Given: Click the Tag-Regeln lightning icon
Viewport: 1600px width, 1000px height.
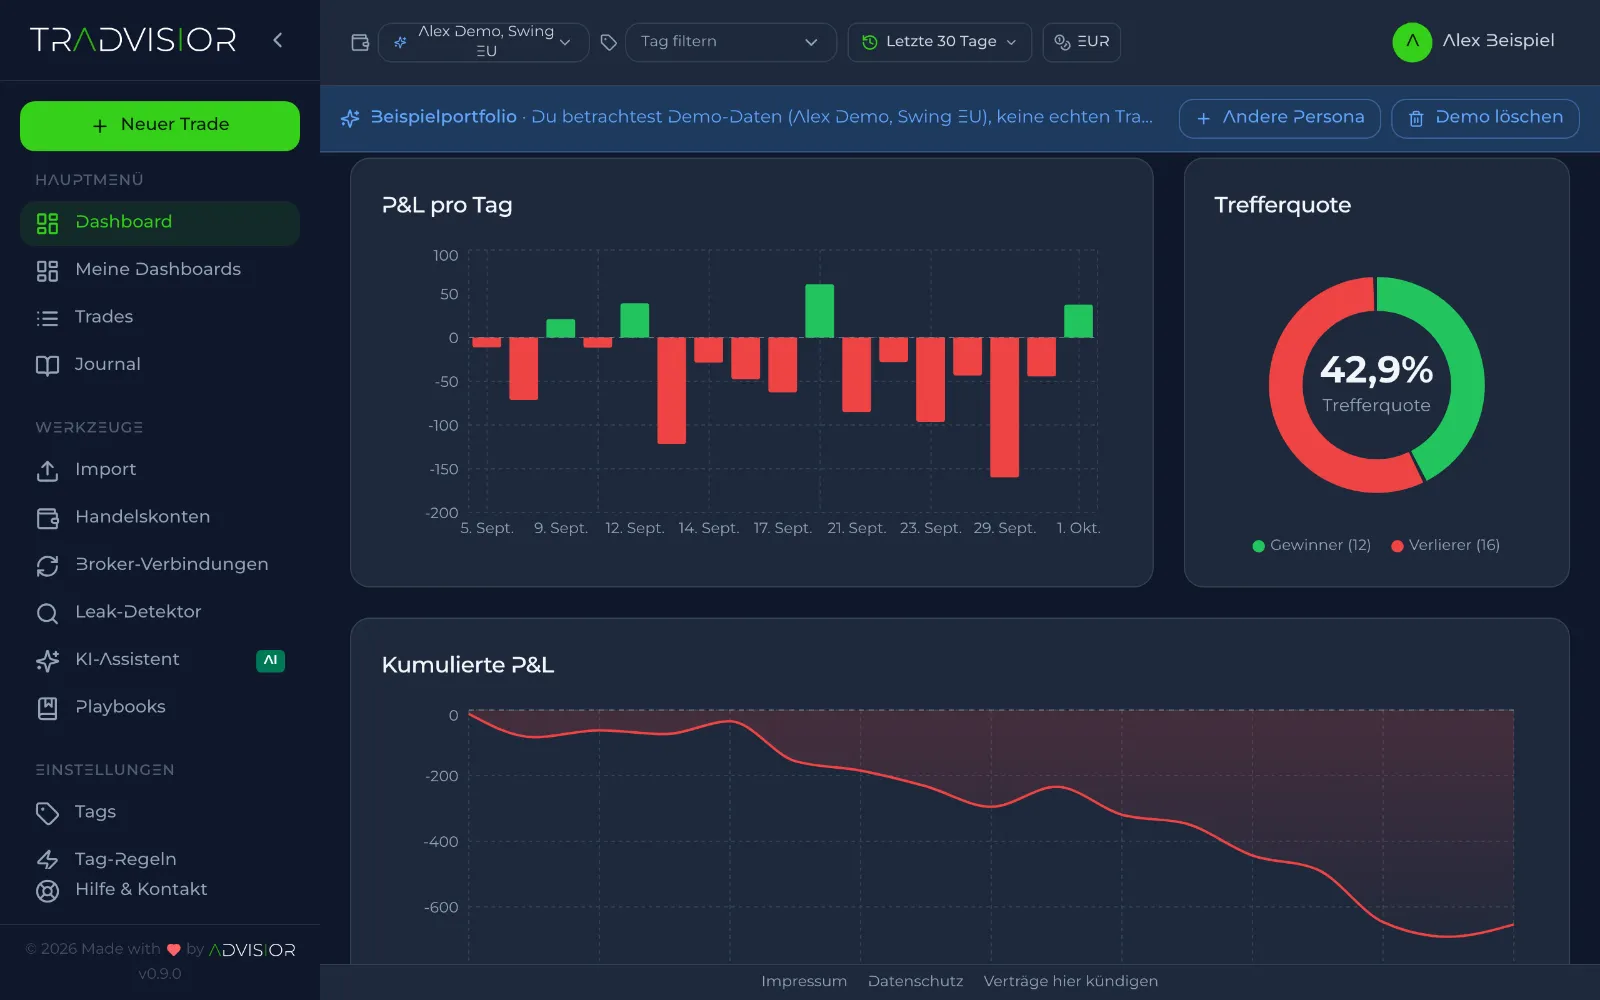Looking at the screenshot, I should [47, 860].
